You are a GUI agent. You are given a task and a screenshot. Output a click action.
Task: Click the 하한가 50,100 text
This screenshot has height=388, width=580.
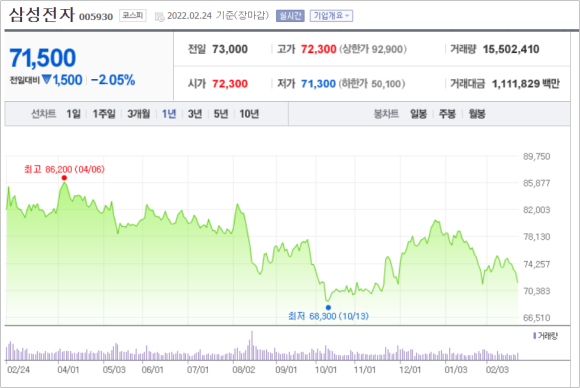372,84
